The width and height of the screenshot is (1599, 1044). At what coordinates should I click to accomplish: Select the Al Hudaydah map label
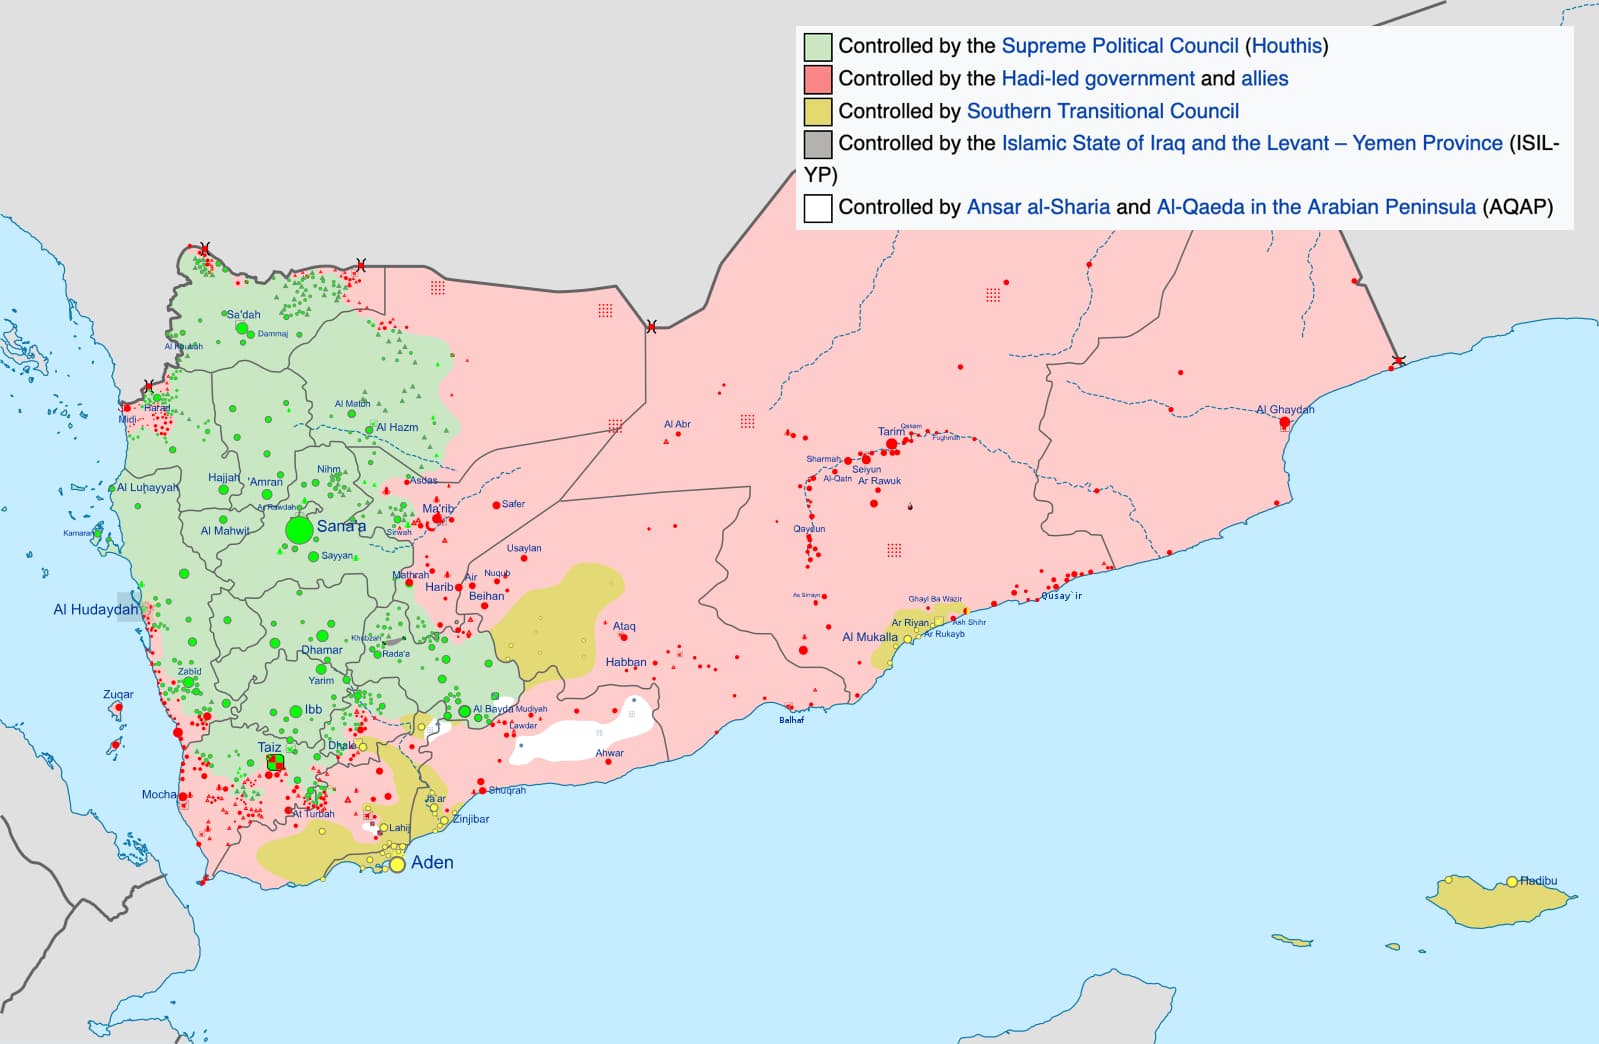[96, 610]
